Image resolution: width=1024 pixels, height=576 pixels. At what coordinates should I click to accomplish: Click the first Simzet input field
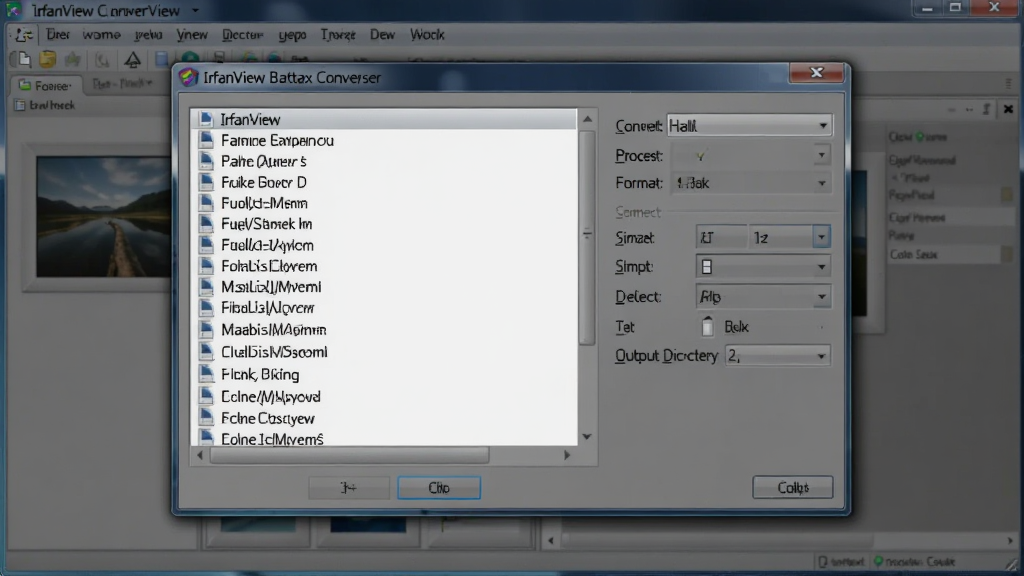pos(721,237)
